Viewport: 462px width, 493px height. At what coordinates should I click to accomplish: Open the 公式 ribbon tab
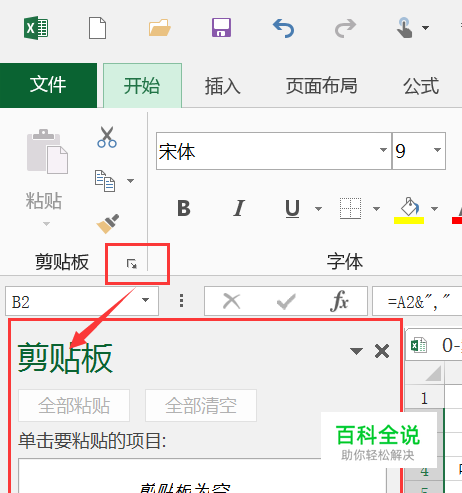[421, 86]
